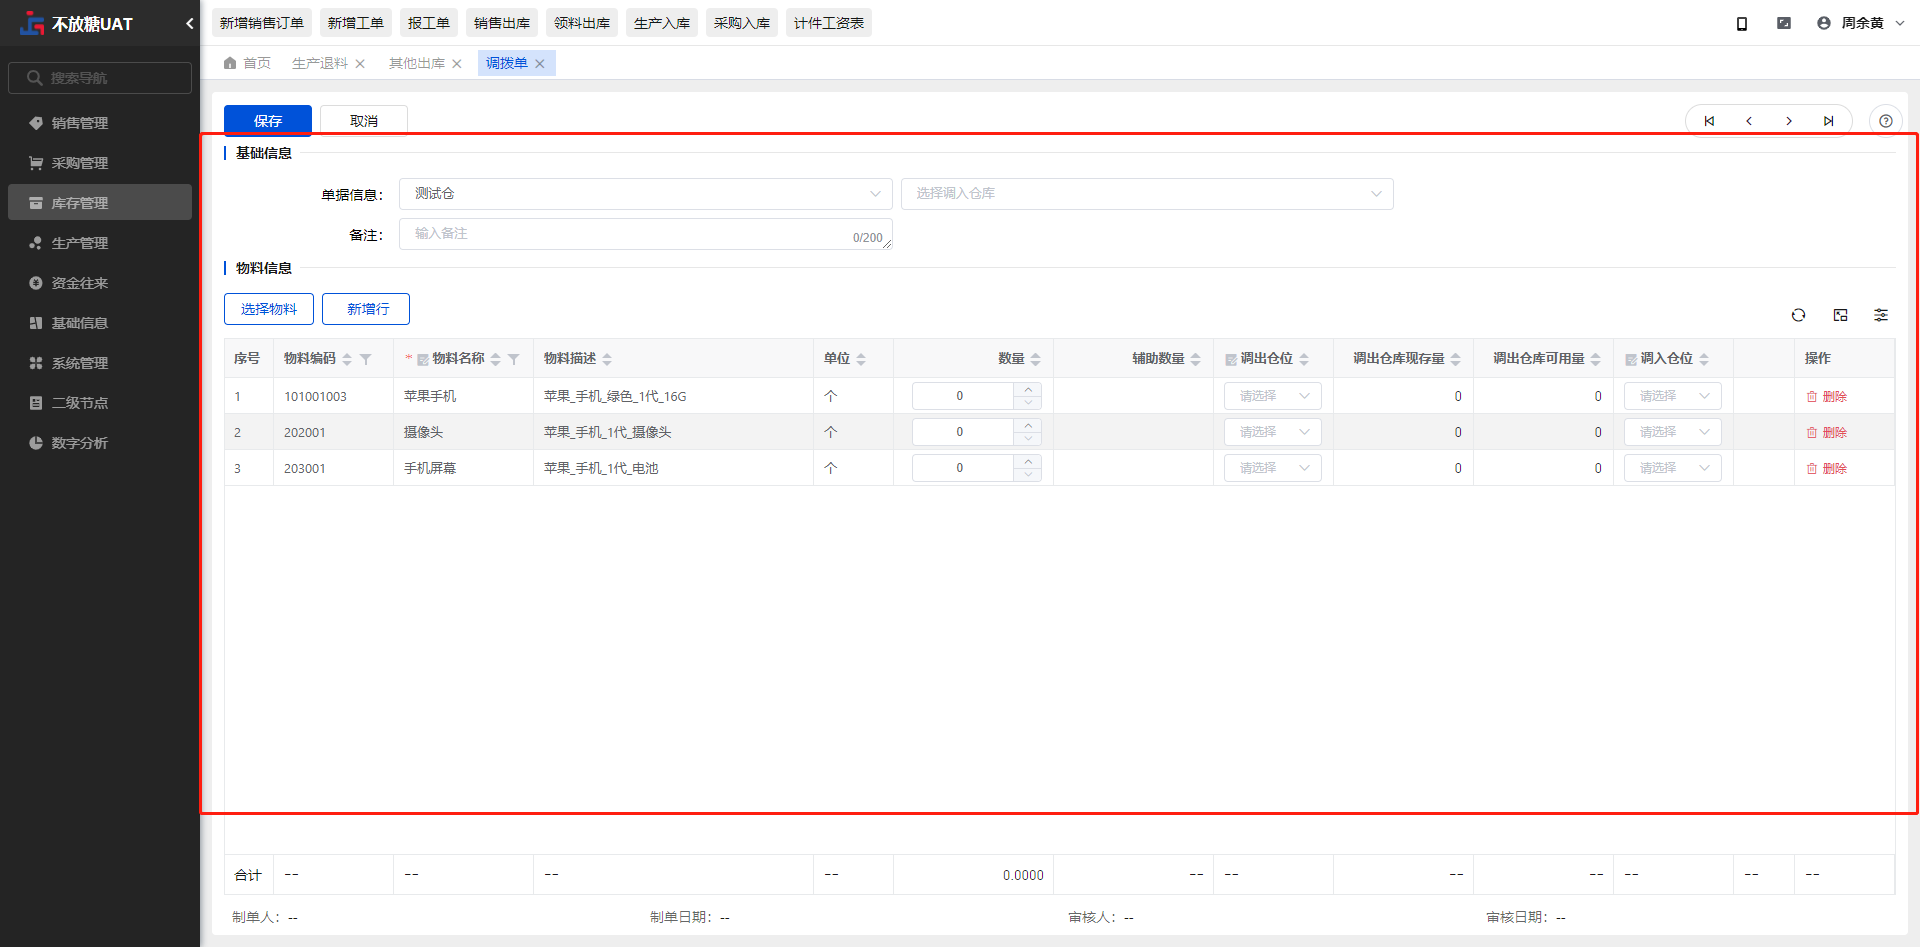Sort by 物料编码 column
Screen dimensions: 1920x947
click(x=347, y=359)
